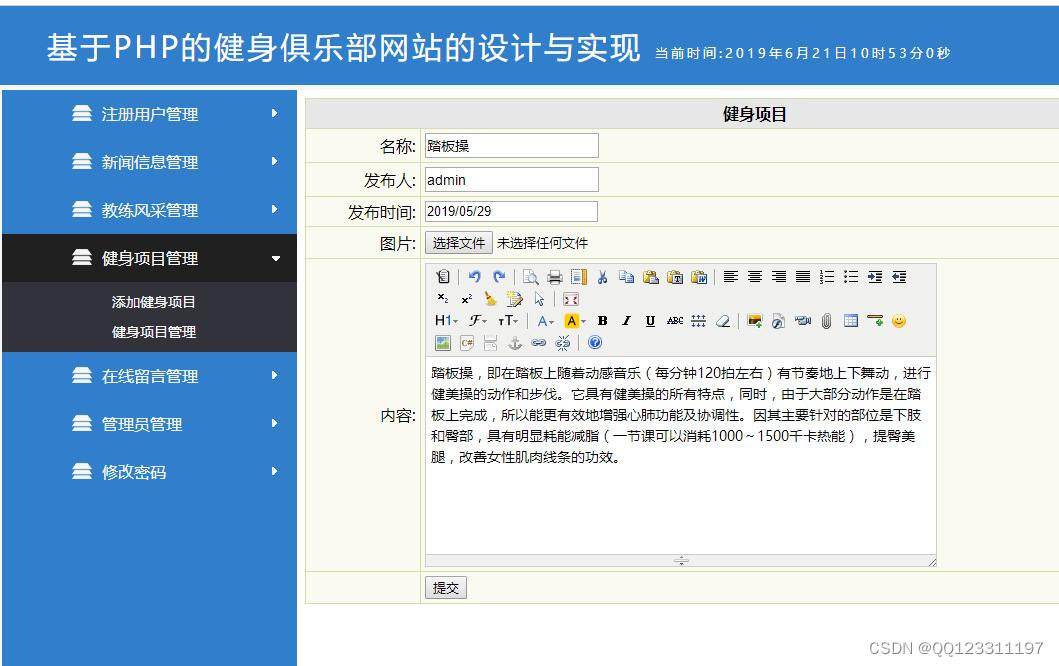This screenshot has height=666, width=1059.
Task: Insert a bulleted list
Action: tap(851, 277)
